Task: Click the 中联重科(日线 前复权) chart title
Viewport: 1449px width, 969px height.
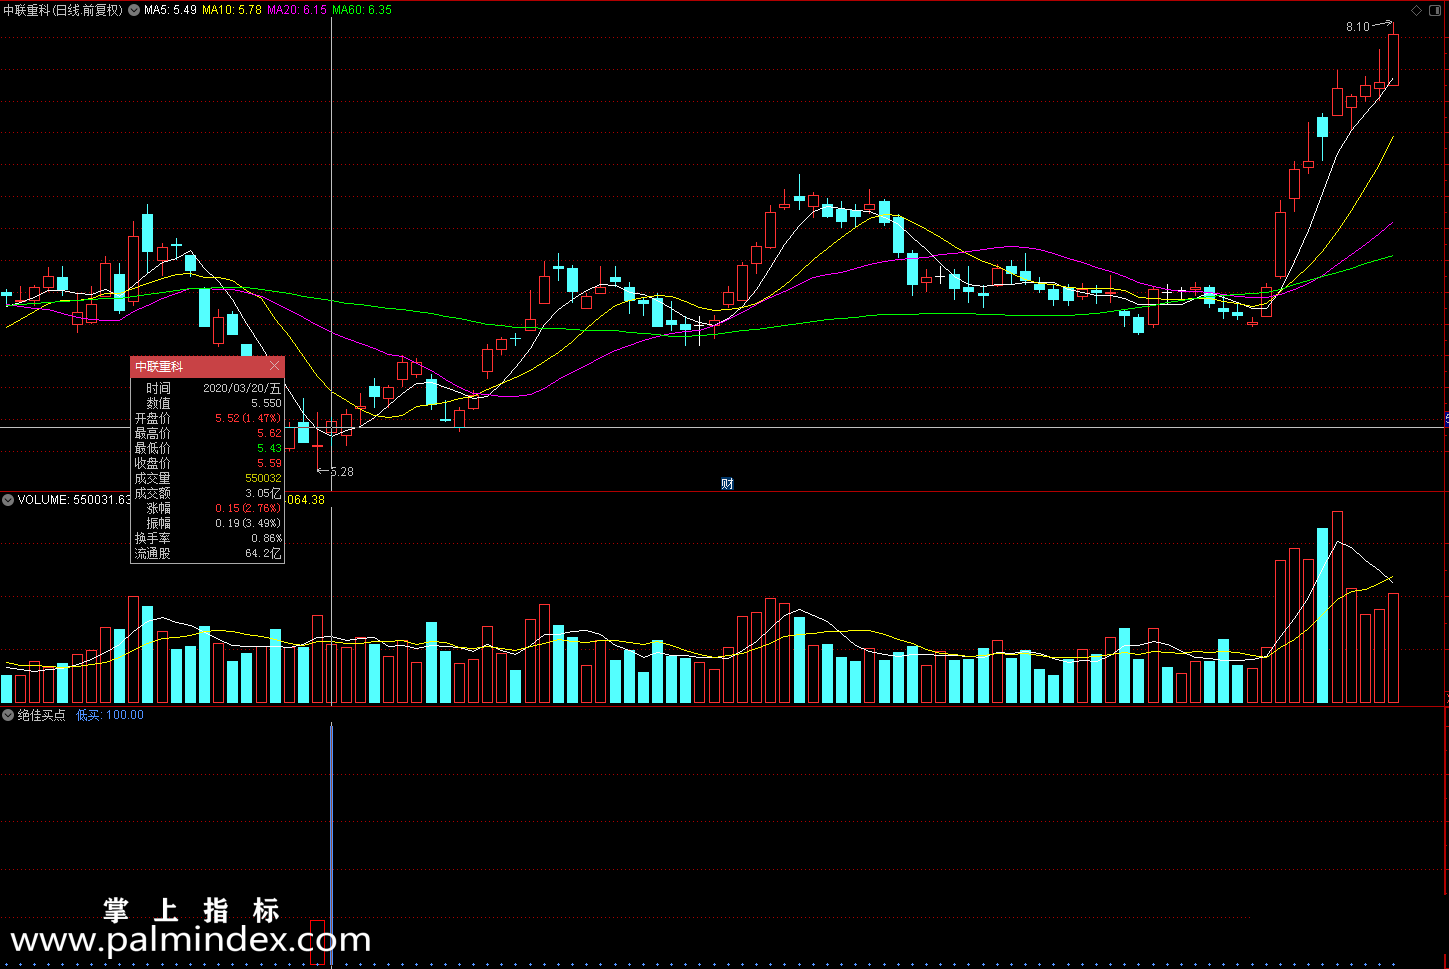Action: point(63,10)
